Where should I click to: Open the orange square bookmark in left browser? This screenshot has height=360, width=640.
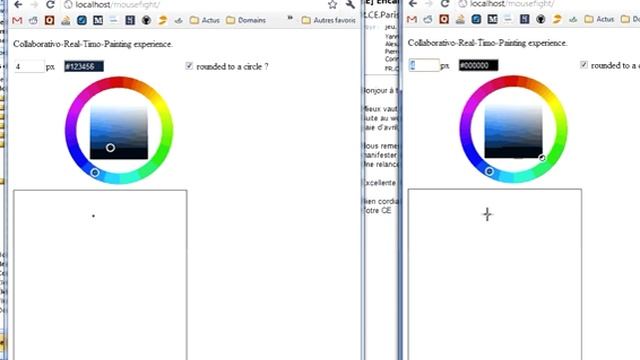click(x=49, y=20)
